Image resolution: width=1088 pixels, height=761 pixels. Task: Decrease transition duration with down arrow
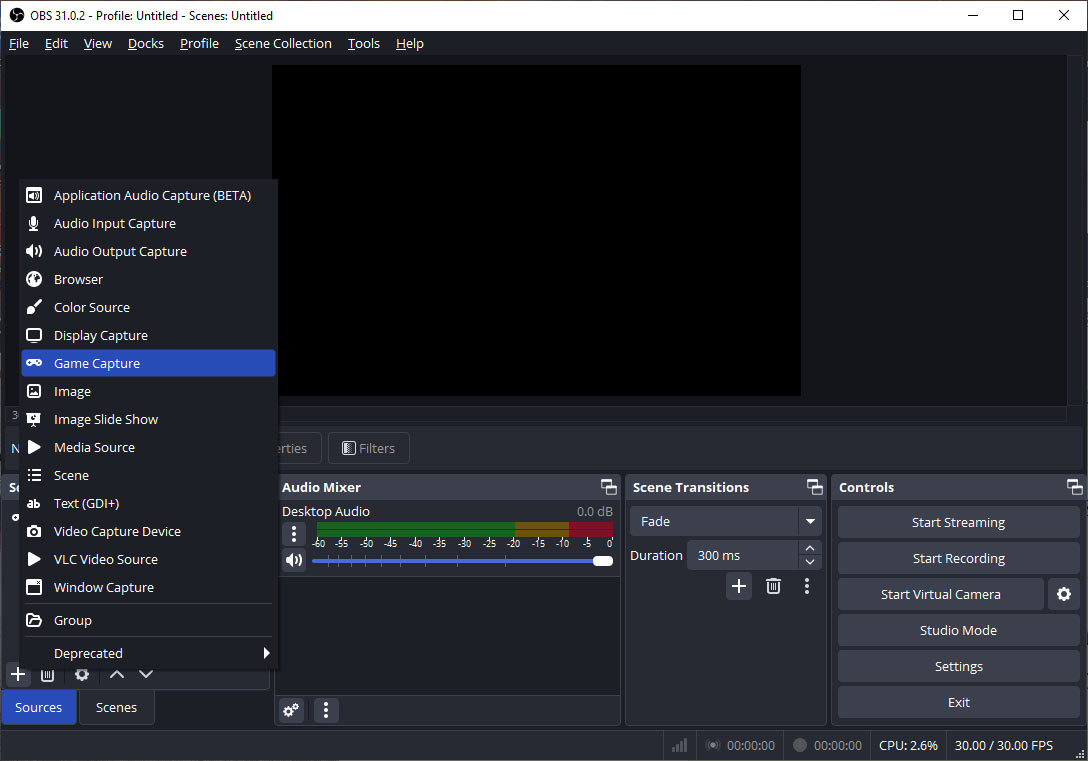coord(810,563)
